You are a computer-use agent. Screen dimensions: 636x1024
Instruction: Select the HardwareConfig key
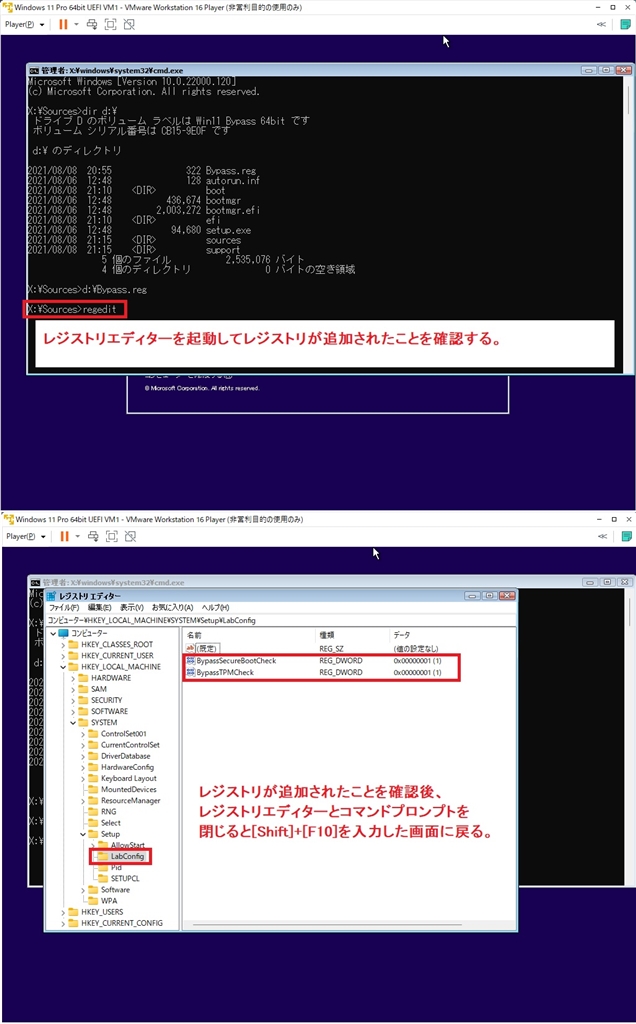127,767
